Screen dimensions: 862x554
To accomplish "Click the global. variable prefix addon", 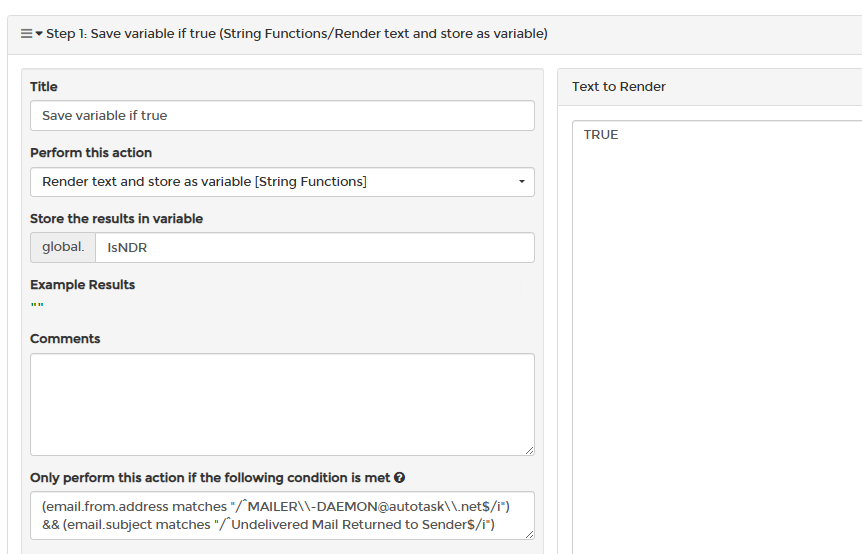I will (x=63, y=247).
